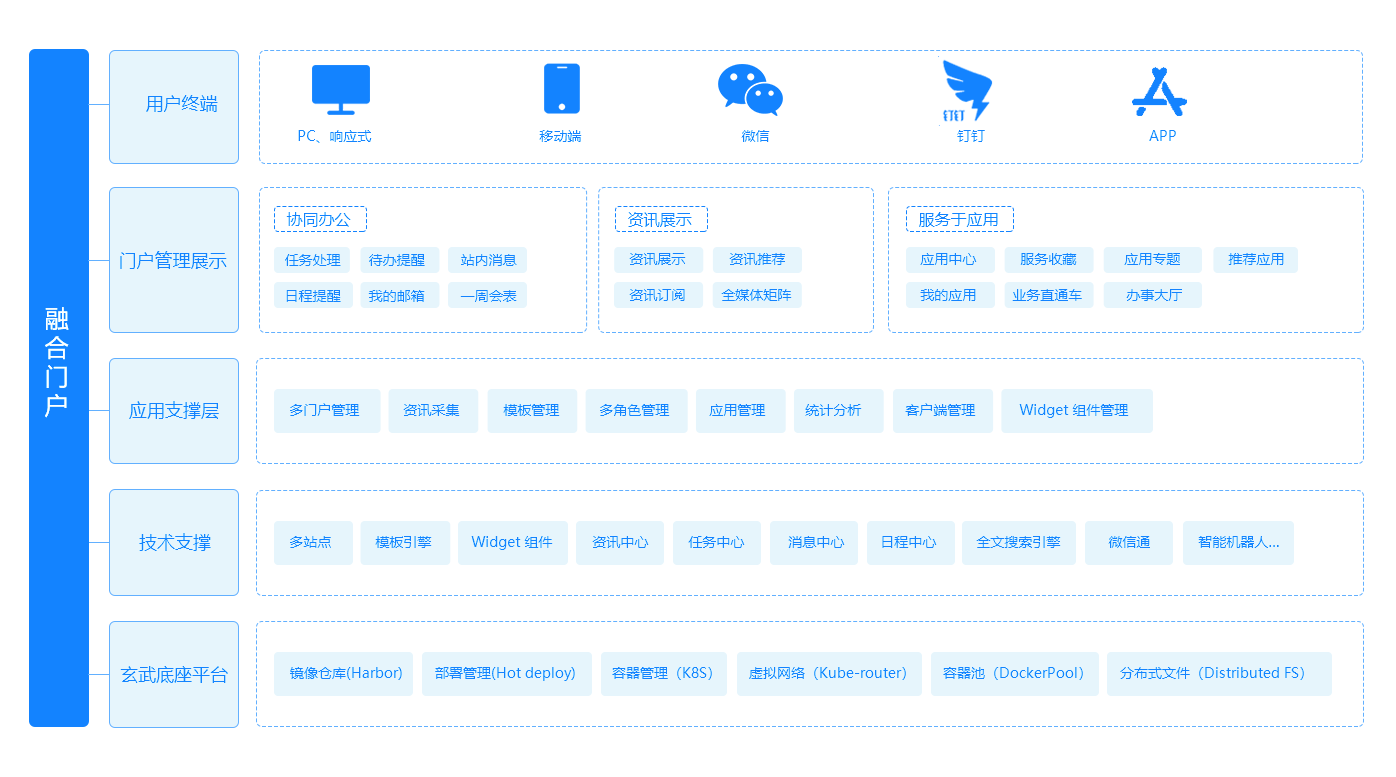Select the 推荐应用 tag
This screenshot has height=777, width=1396.
tap(1256, 260)
